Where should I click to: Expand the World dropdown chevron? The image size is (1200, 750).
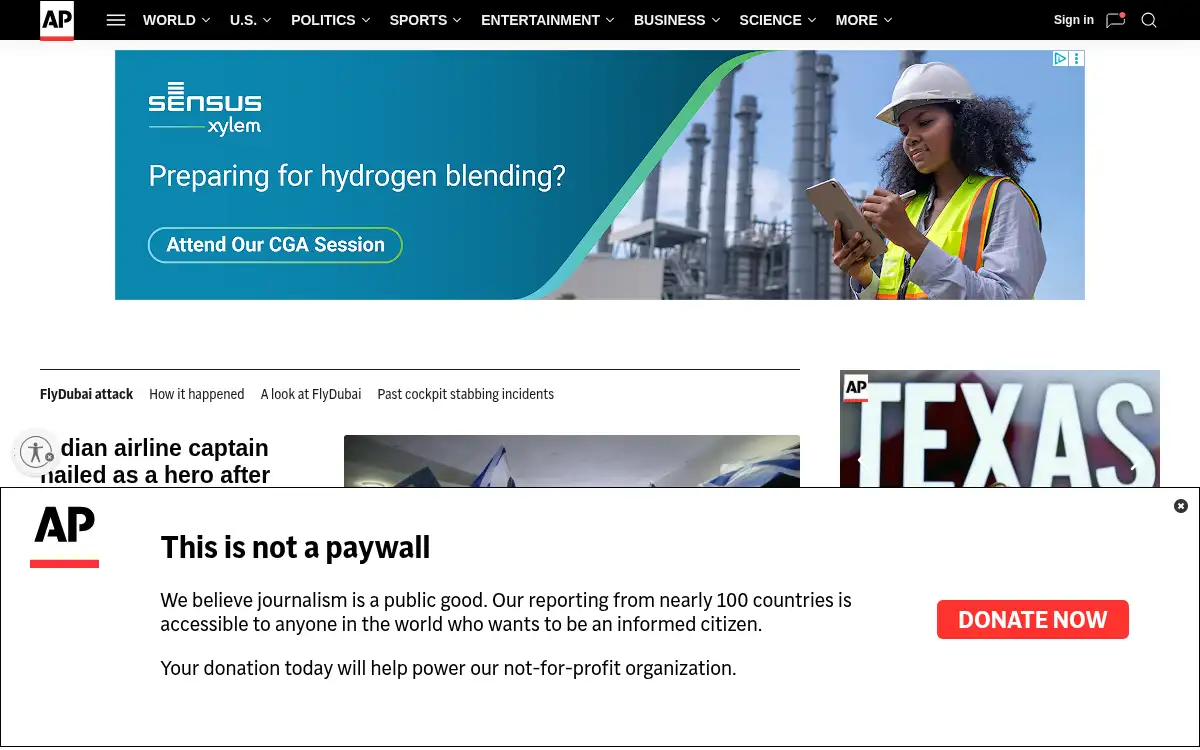pyautogui.click(x=206, y=20)
